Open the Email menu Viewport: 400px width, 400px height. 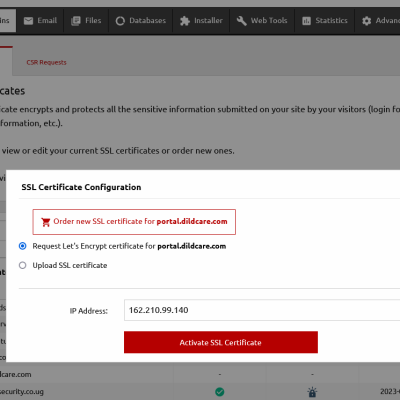[40, 21]
